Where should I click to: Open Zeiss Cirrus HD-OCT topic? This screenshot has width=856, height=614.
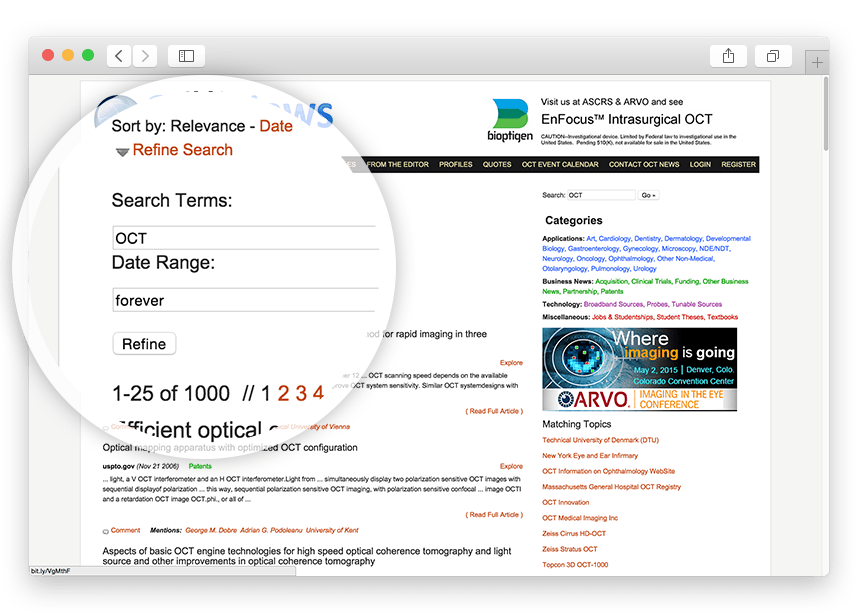575,533
